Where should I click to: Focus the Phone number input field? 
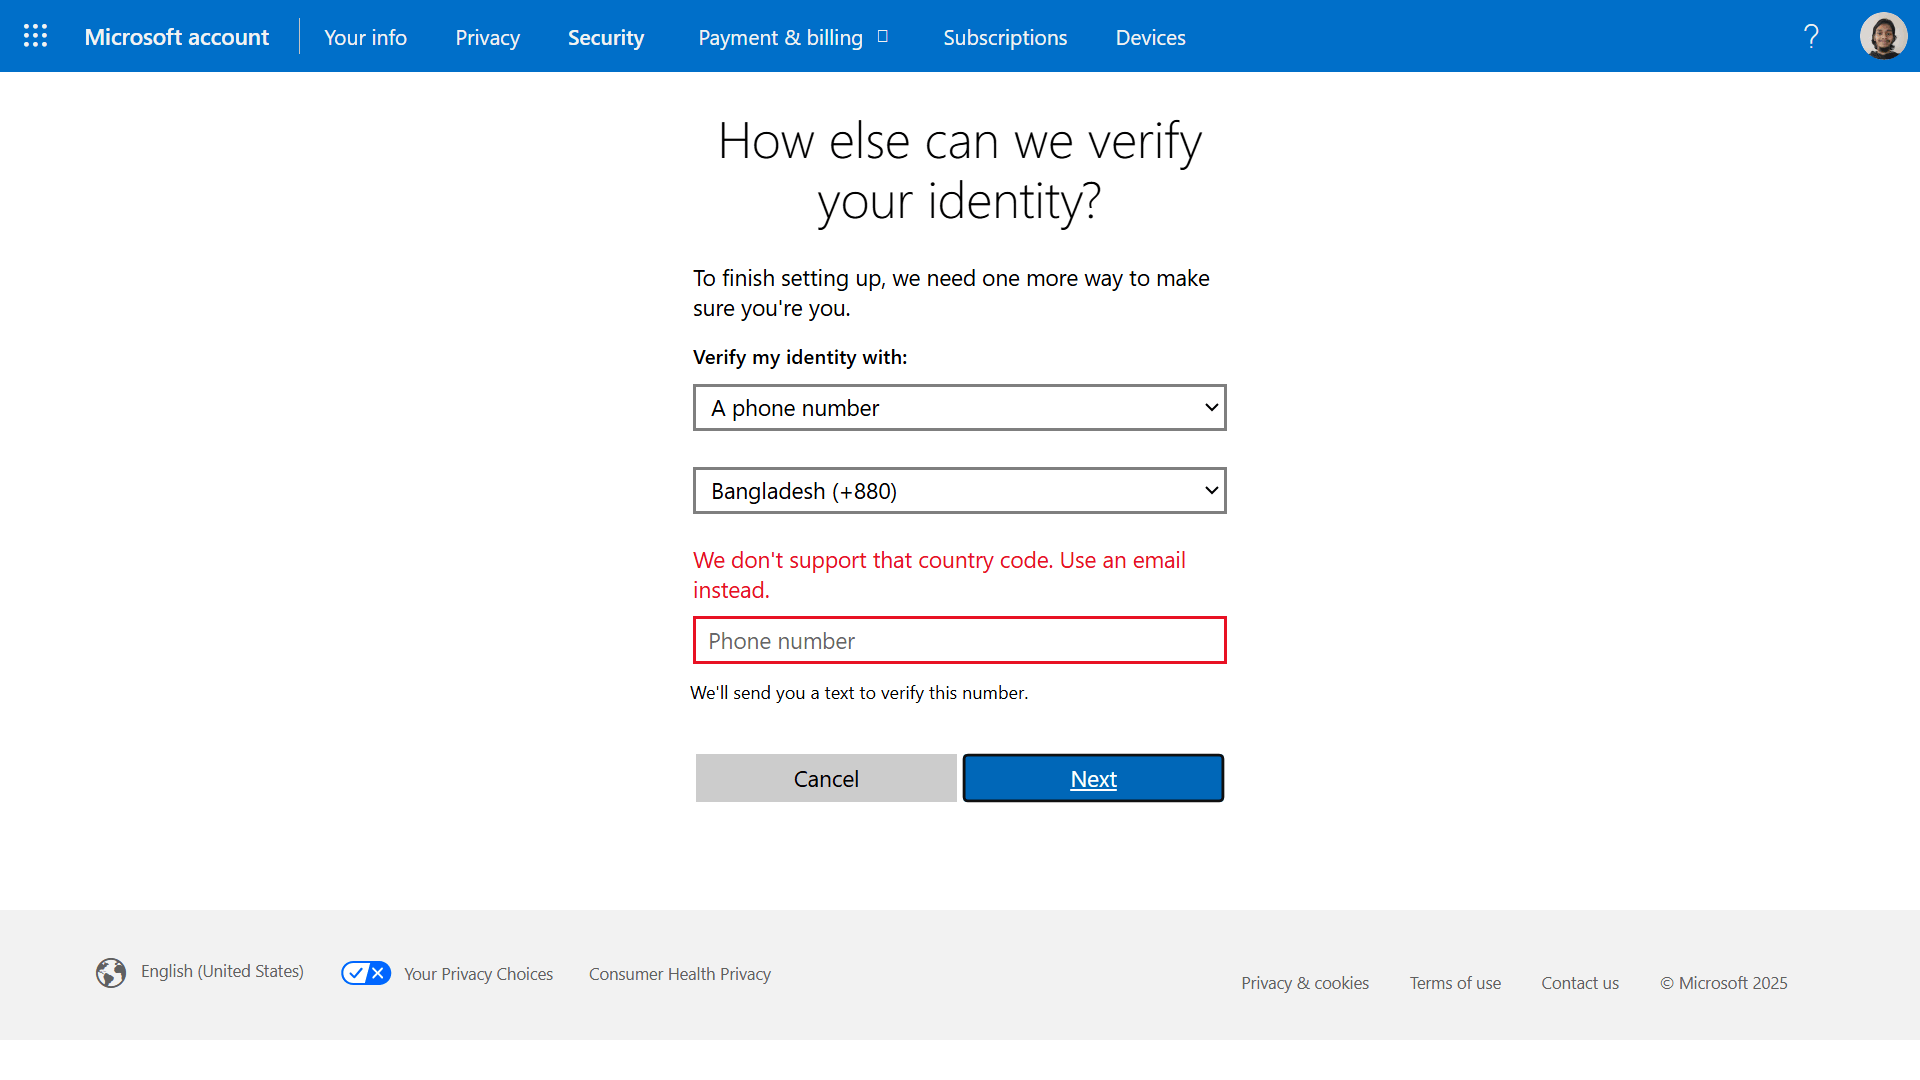tap(959, 641)
